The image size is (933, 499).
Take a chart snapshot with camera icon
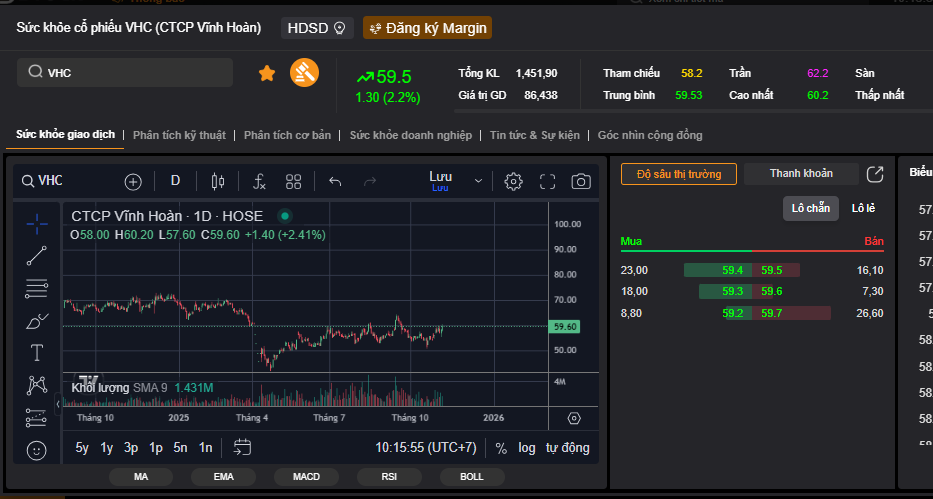(x=580, y=181)
